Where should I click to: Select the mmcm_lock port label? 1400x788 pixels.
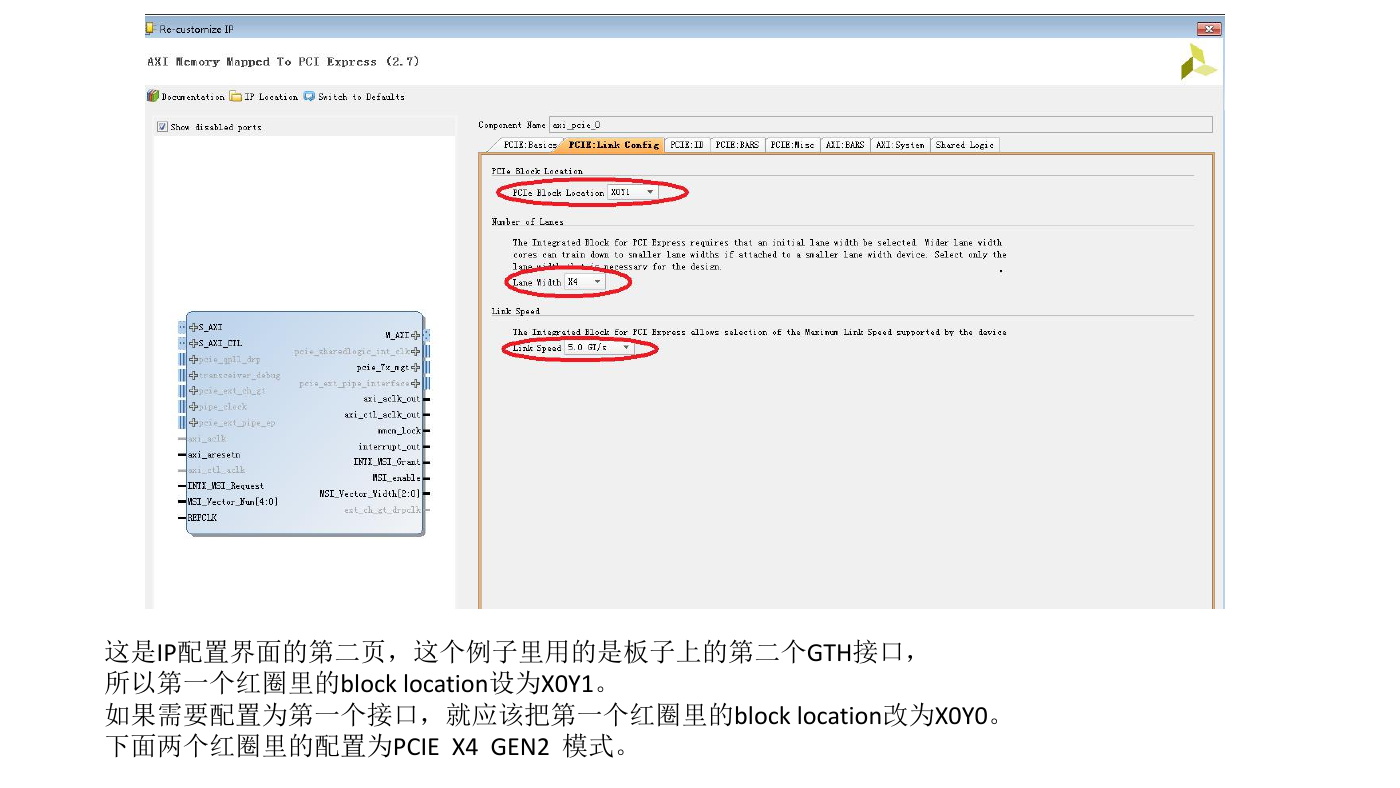click(399, 431)
